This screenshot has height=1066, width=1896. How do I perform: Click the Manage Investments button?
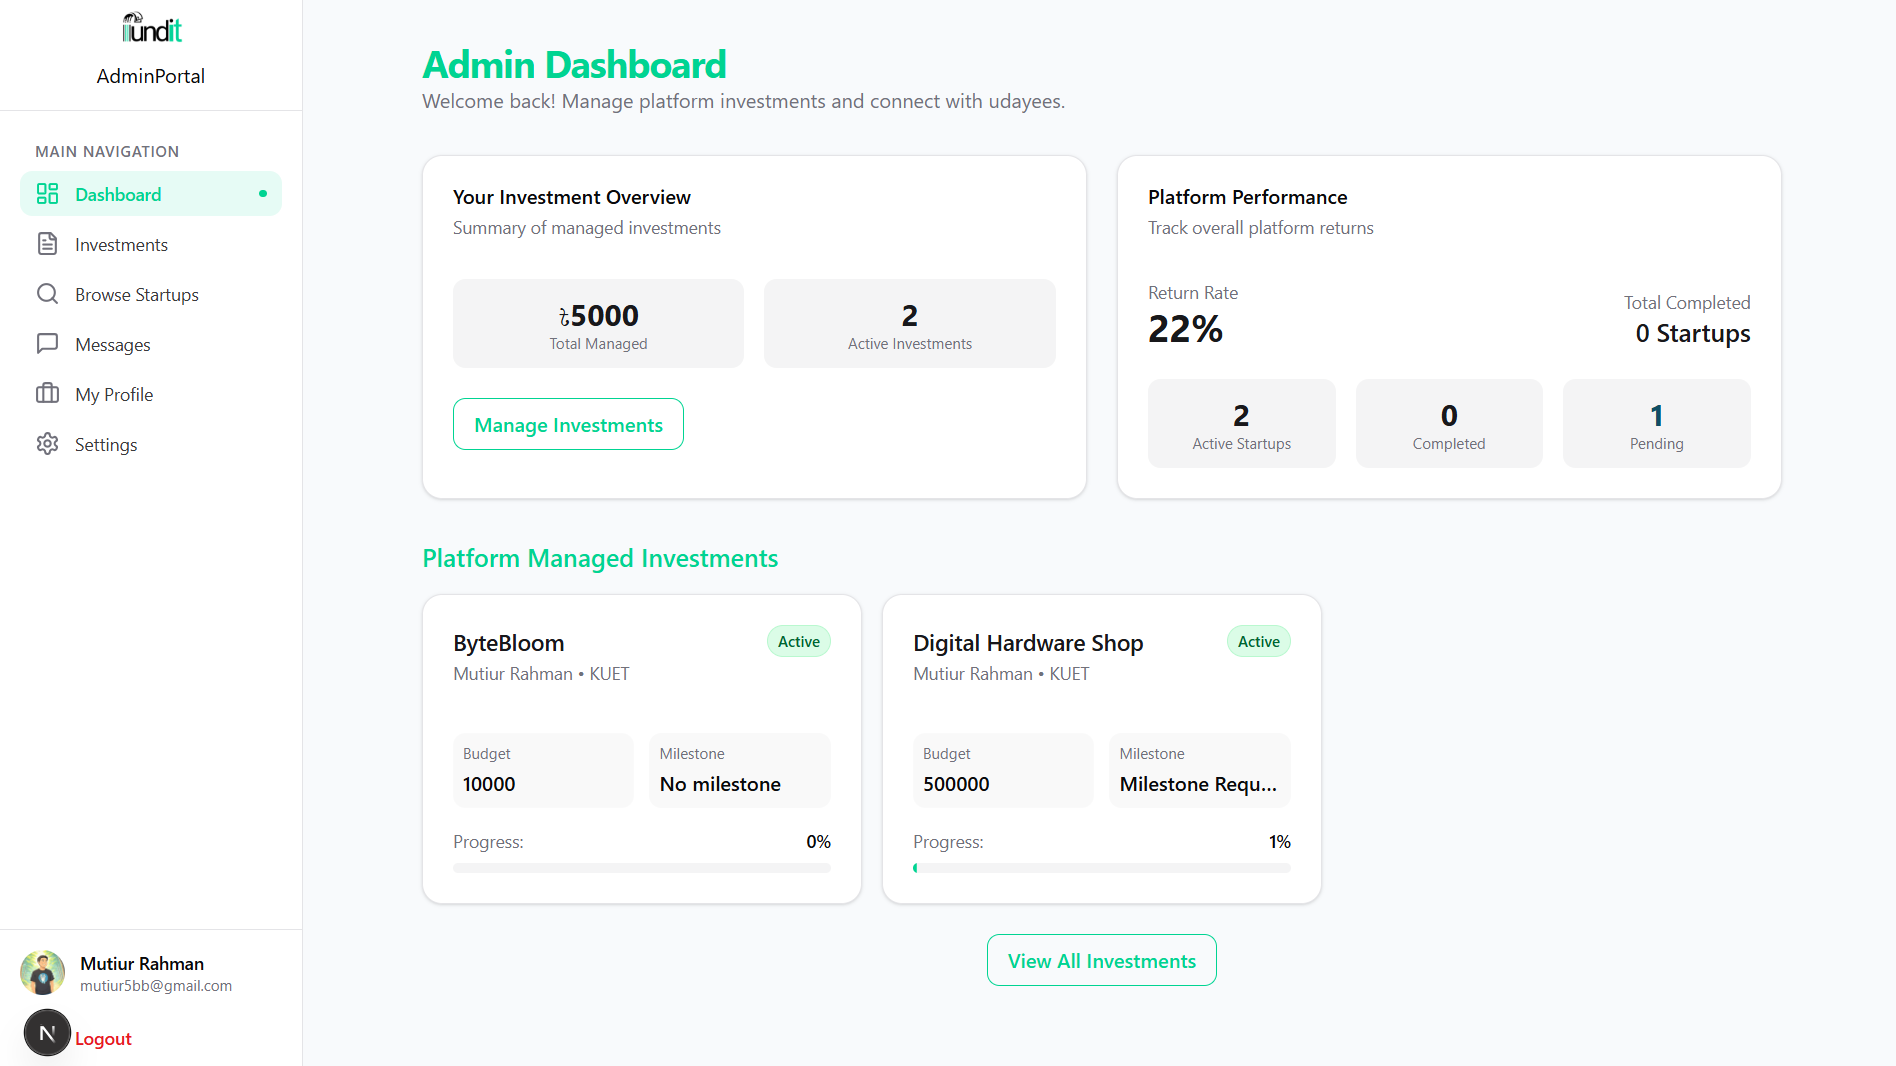(x=568, y=424)
